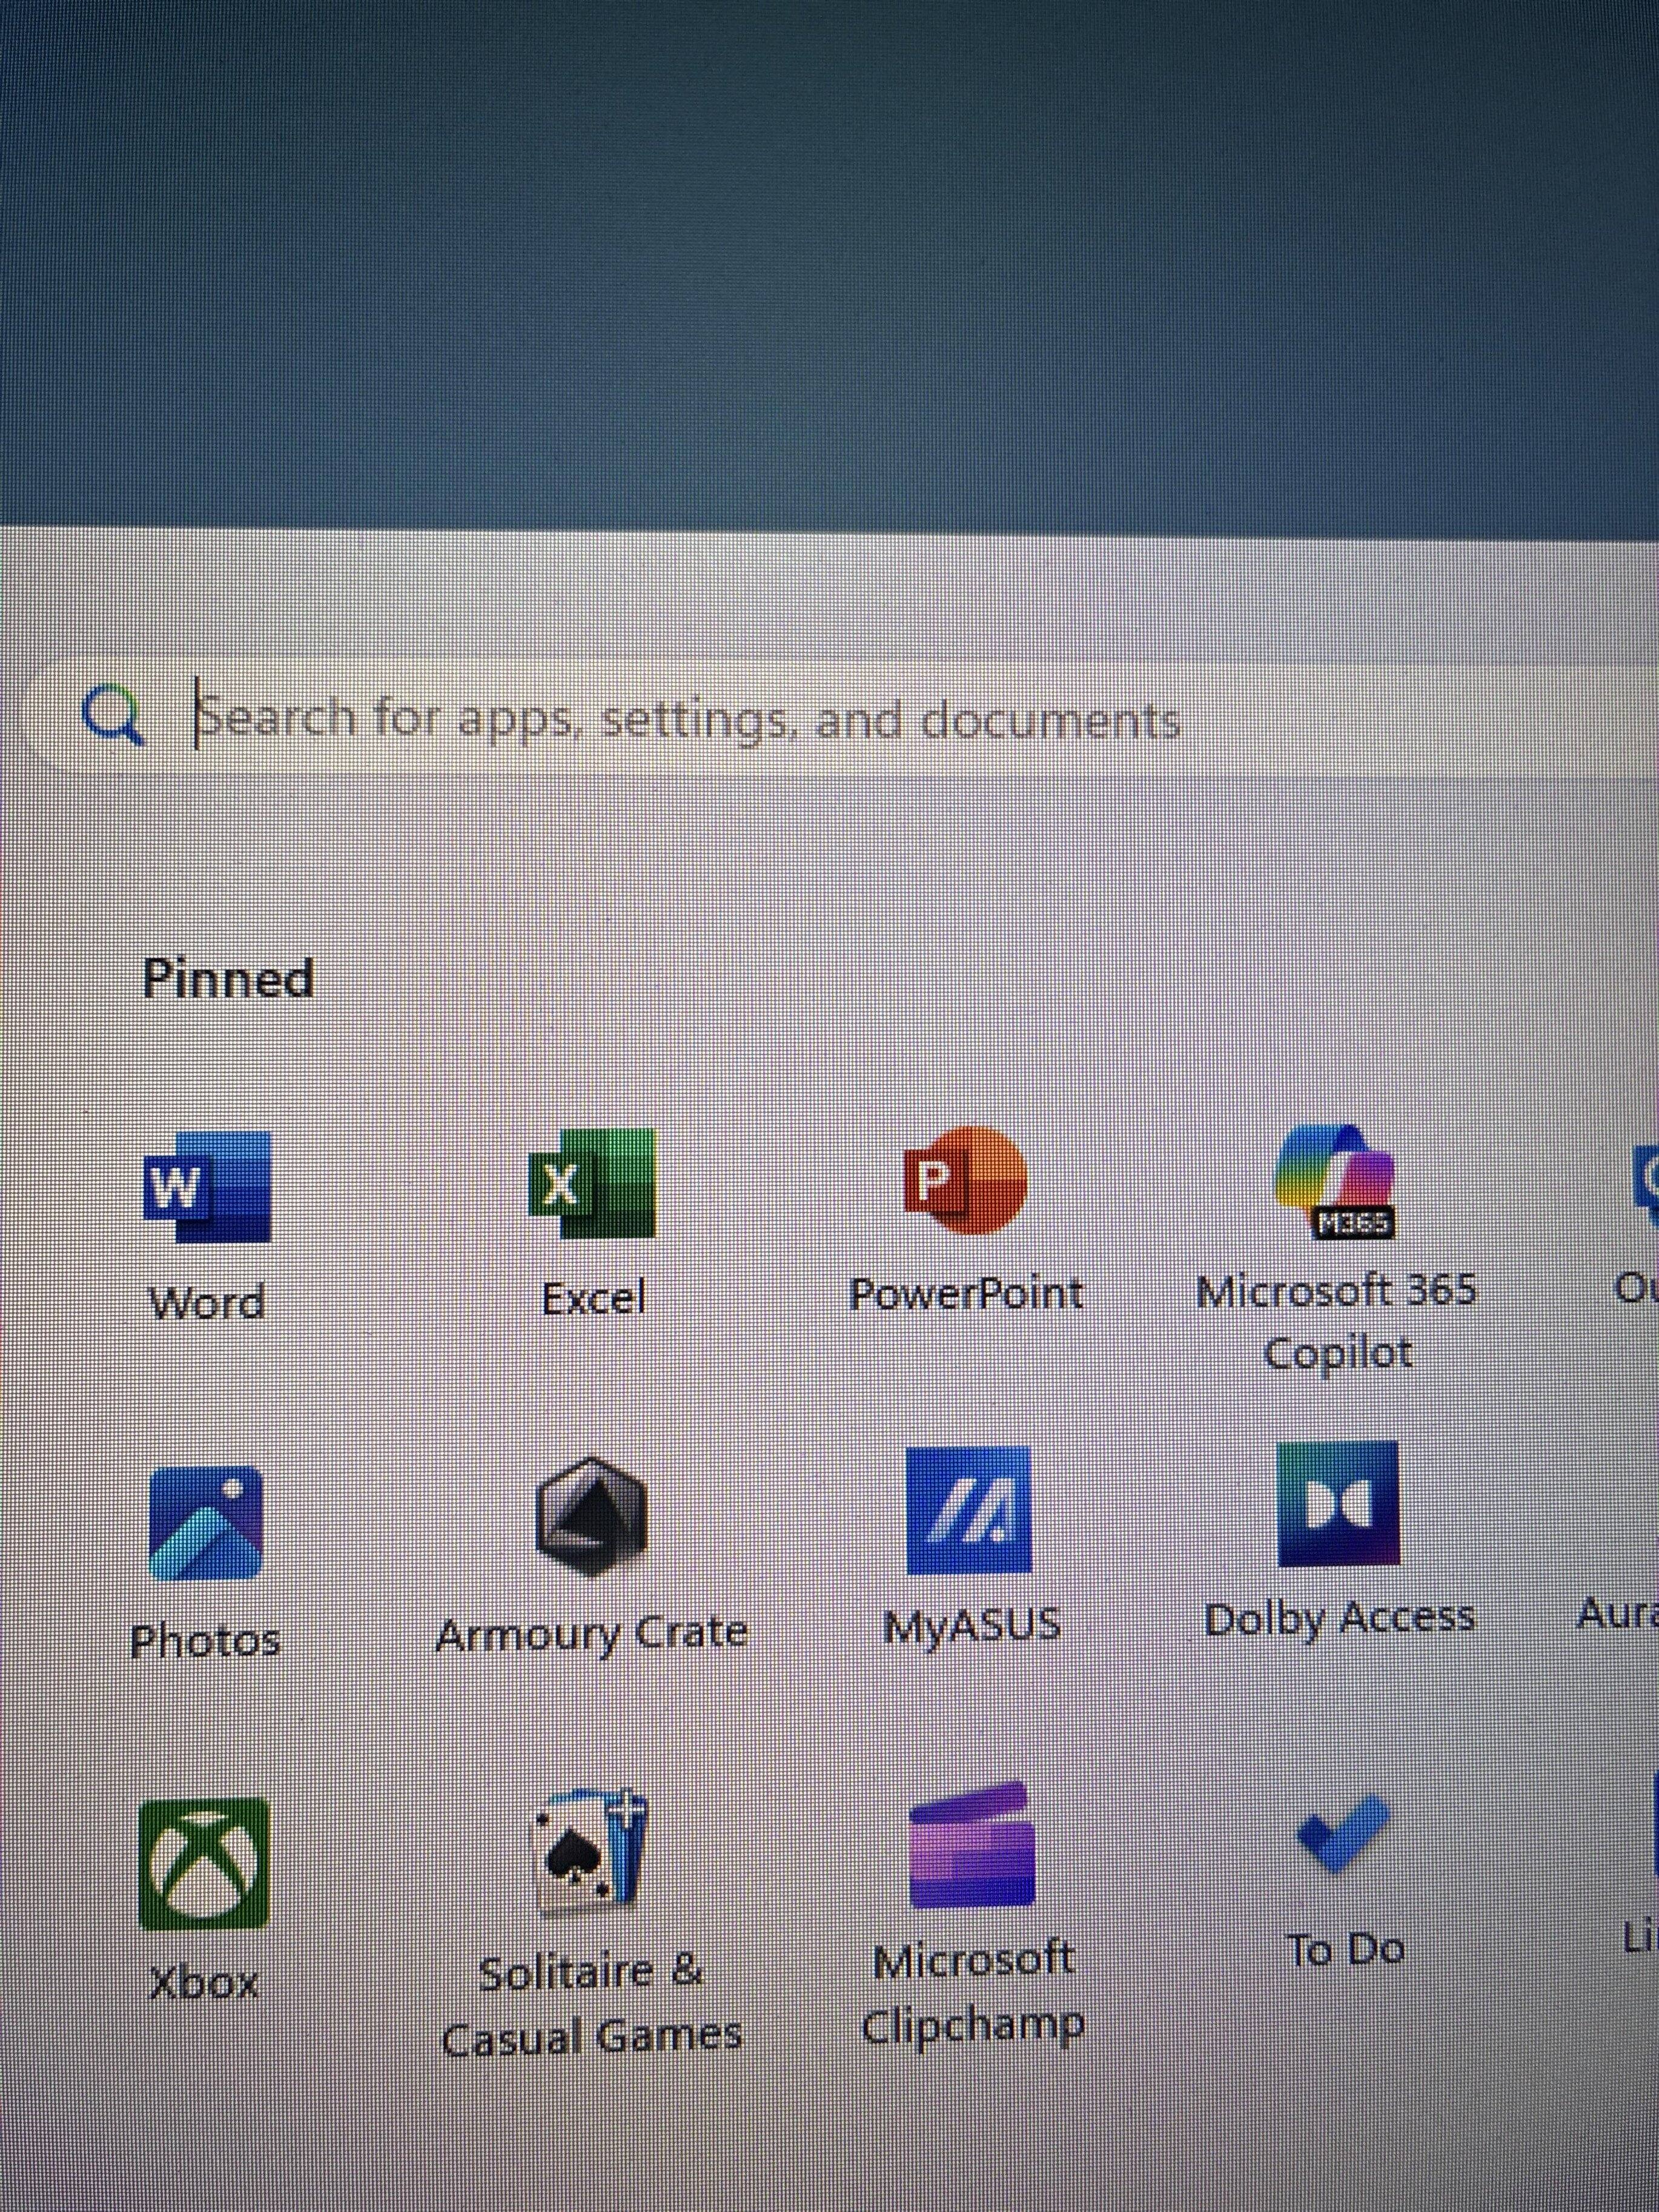Launch the Xbox app

[205, 1864]
